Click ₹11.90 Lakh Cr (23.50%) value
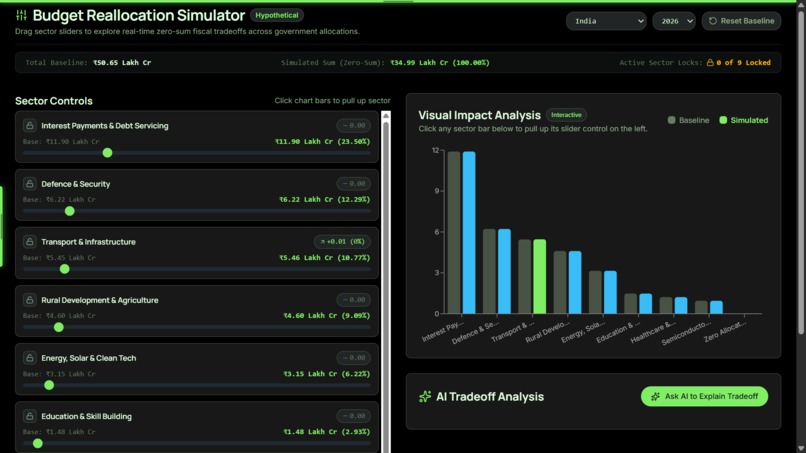806x453 pixels. click(x=322, y=141)
